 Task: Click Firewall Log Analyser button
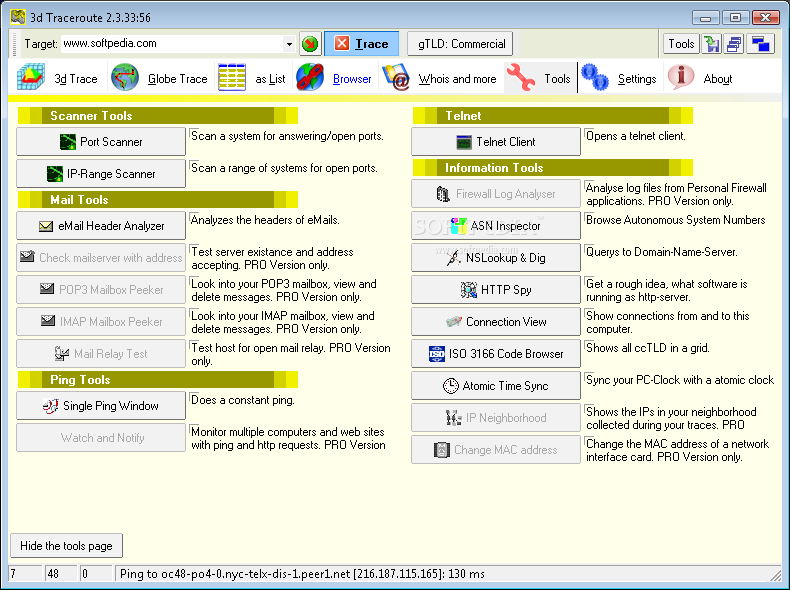tap(496, 193)
